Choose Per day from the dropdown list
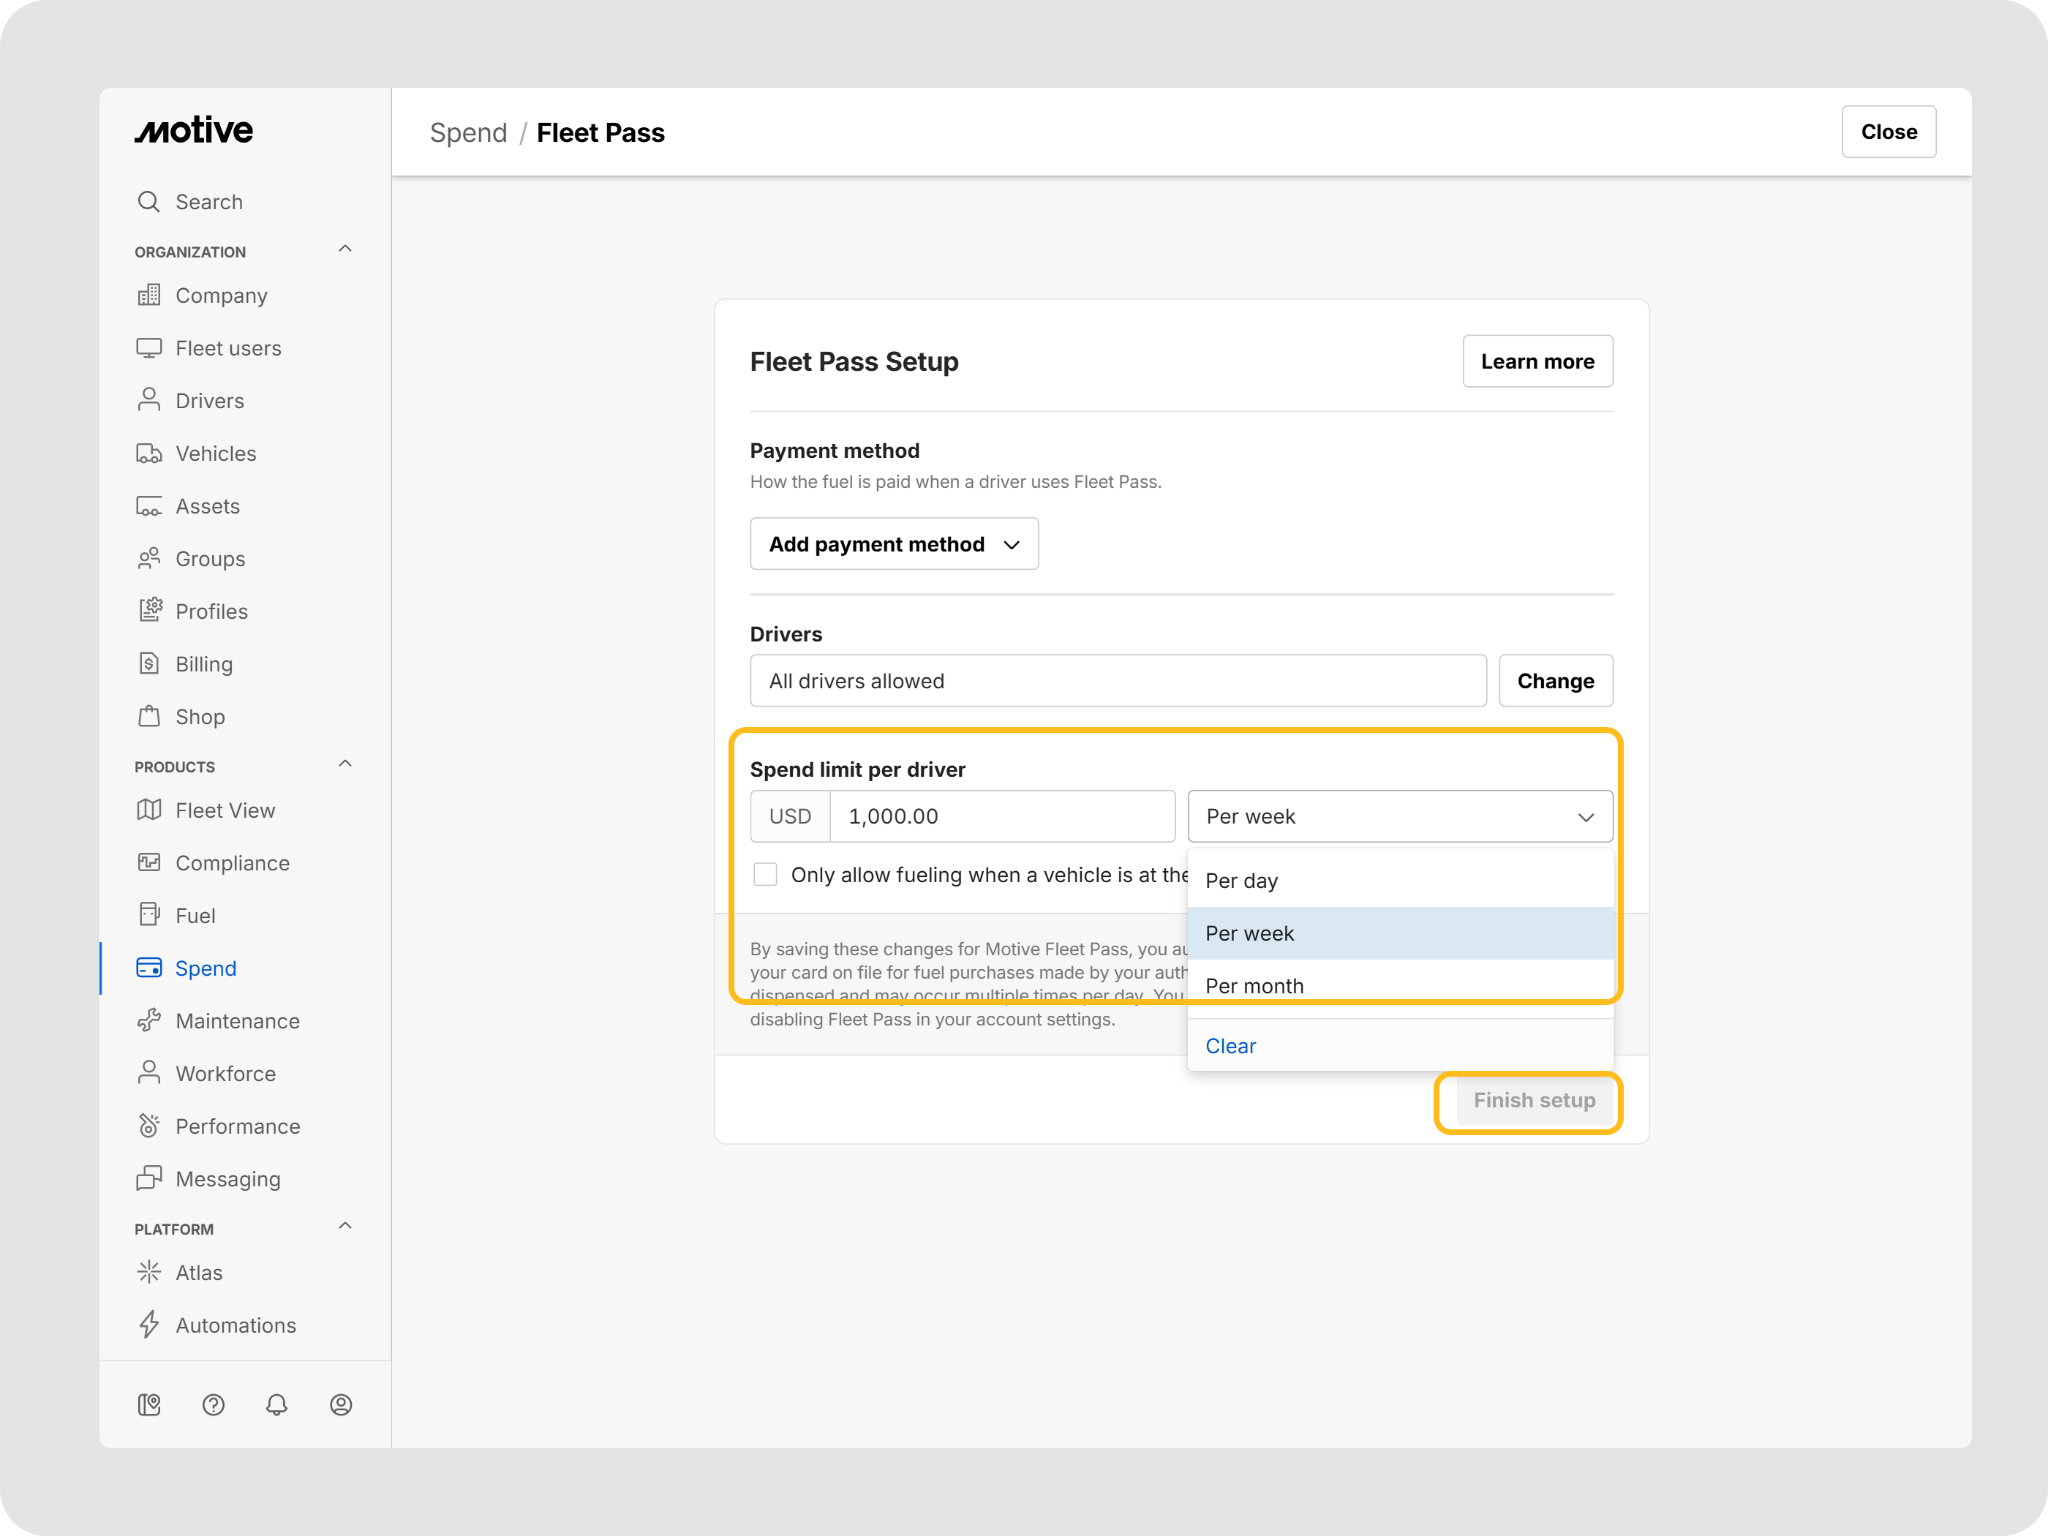Screen dimensions: 2048x1536 point(1400,881)
